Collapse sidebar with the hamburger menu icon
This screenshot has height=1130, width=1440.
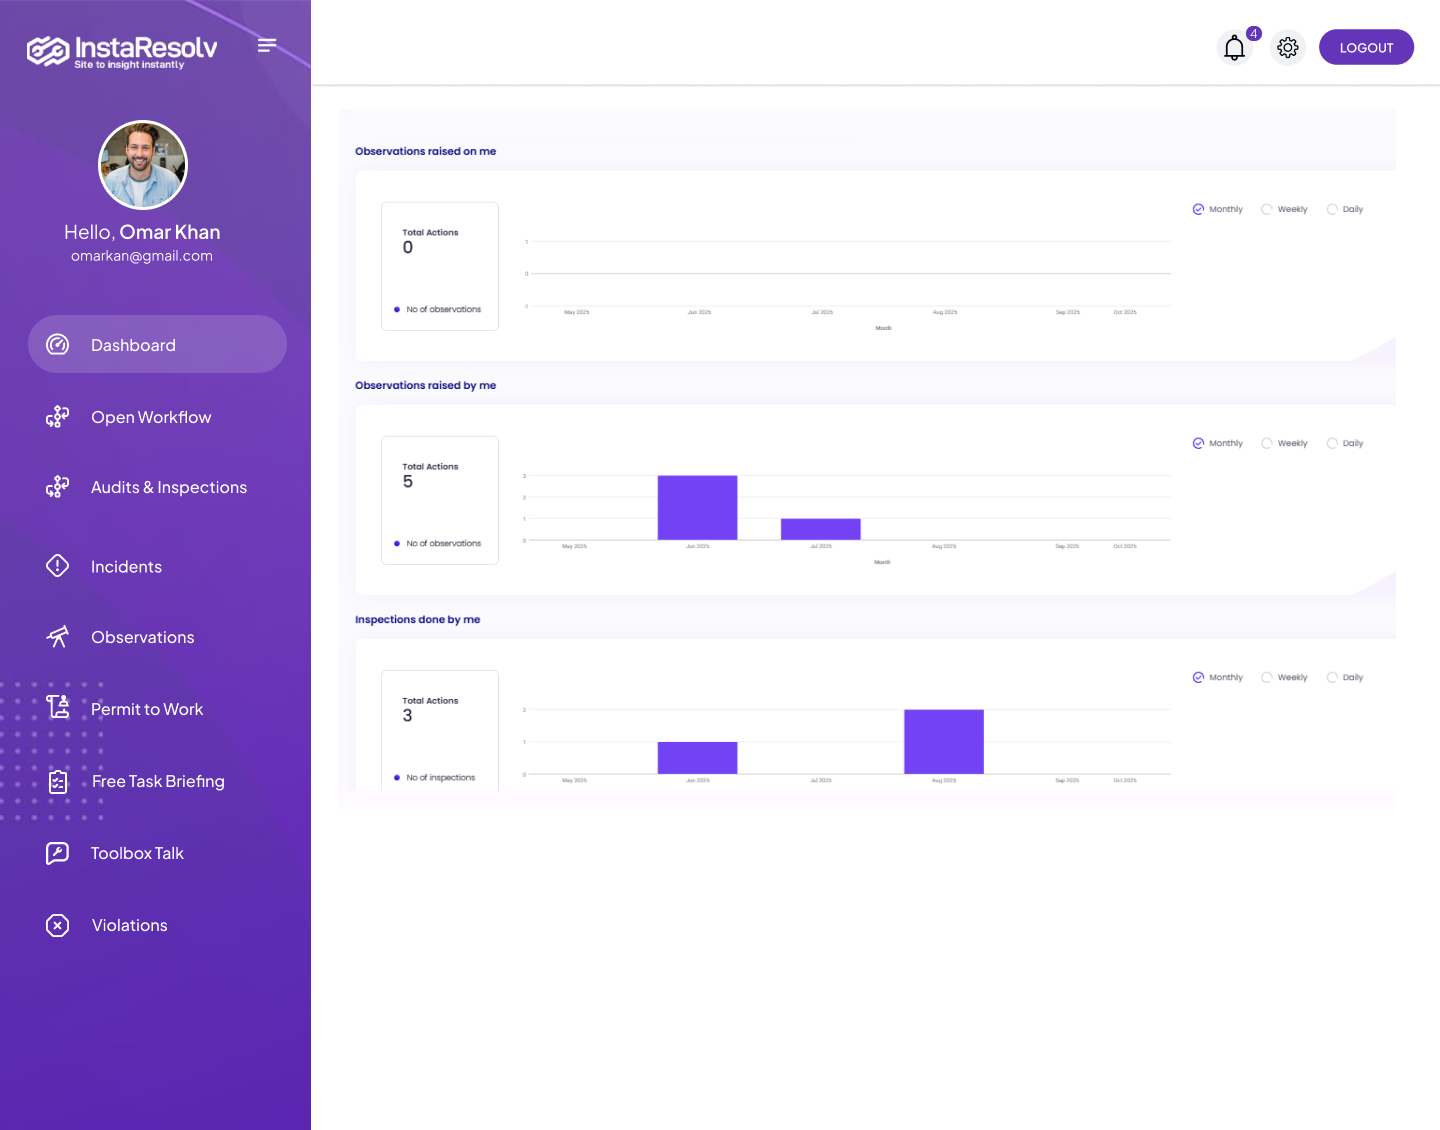266,45
